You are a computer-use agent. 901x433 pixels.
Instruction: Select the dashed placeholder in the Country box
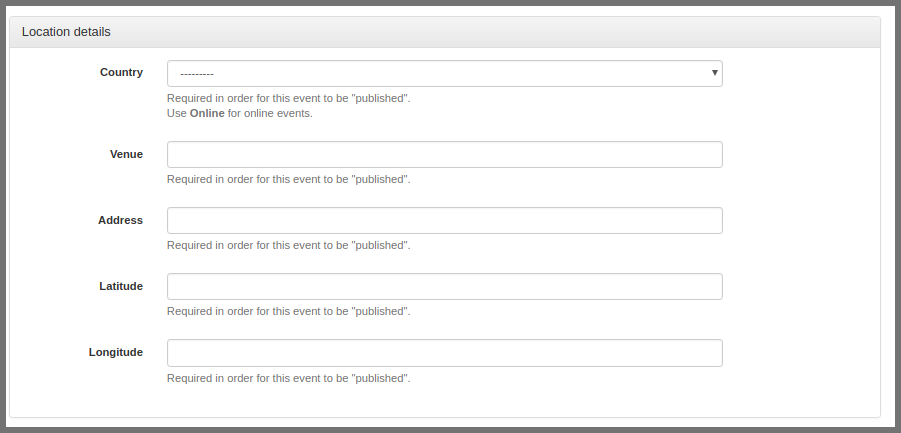point(197,74)
